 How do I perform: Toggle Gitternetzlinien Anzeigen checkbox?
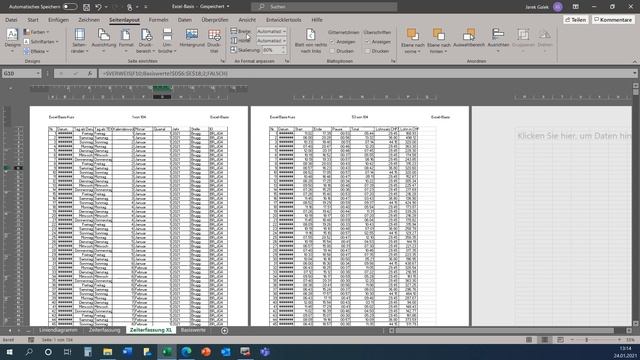332,42
